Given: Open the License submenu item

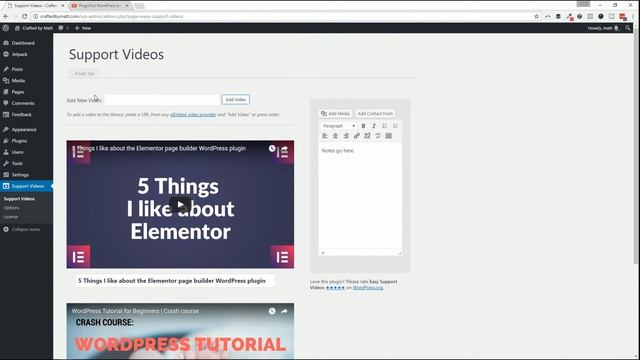Looking at the screenshot, I should pos(11,217).
